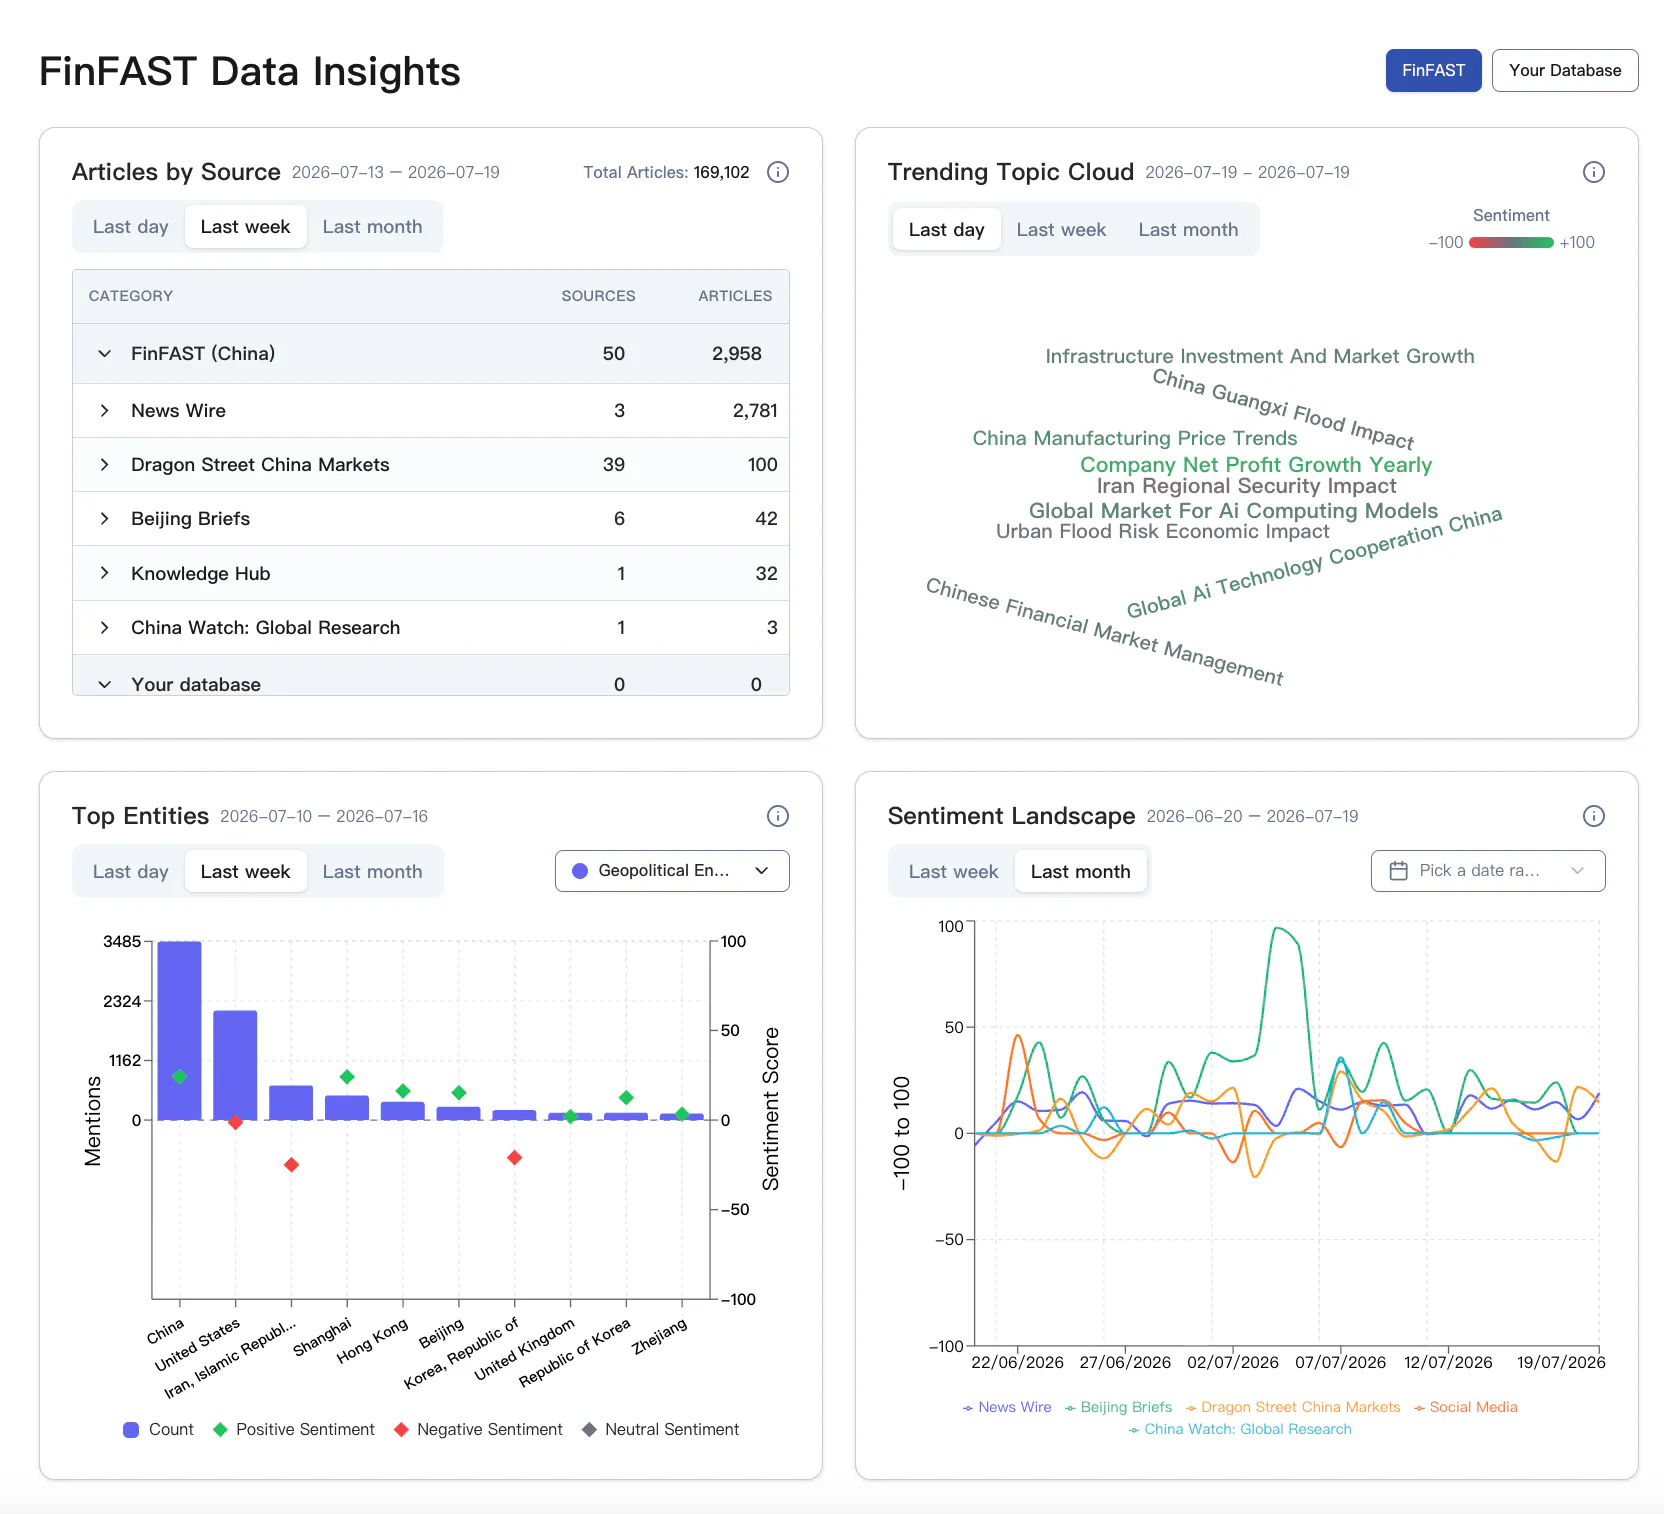Click the United States mentions bar
This screenshot has width=1664, height=1514.
click(235, 1065)
